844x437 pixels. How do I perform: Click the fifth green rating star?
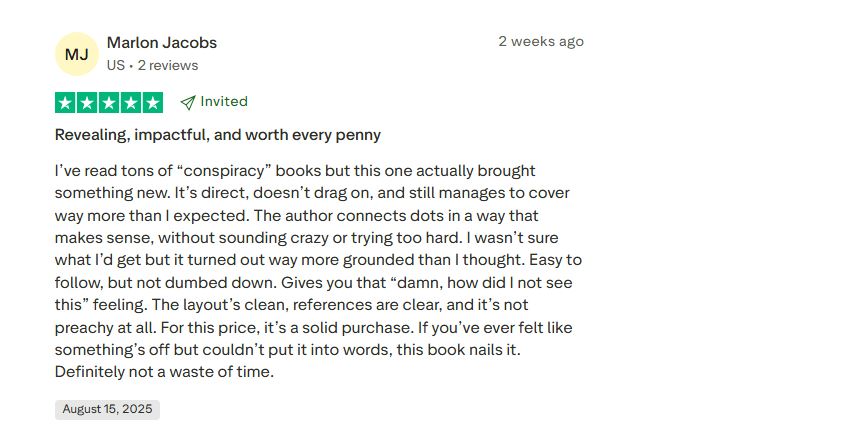point(152,102)
